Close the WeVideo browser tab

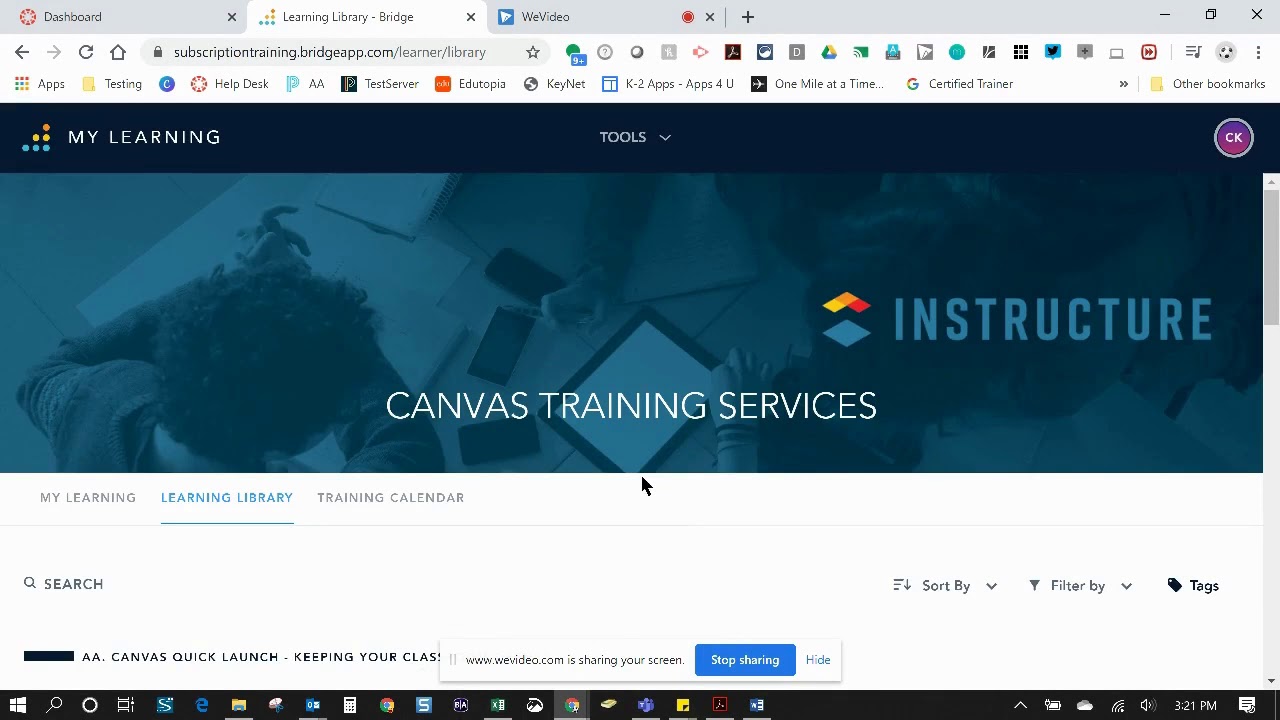710,17
